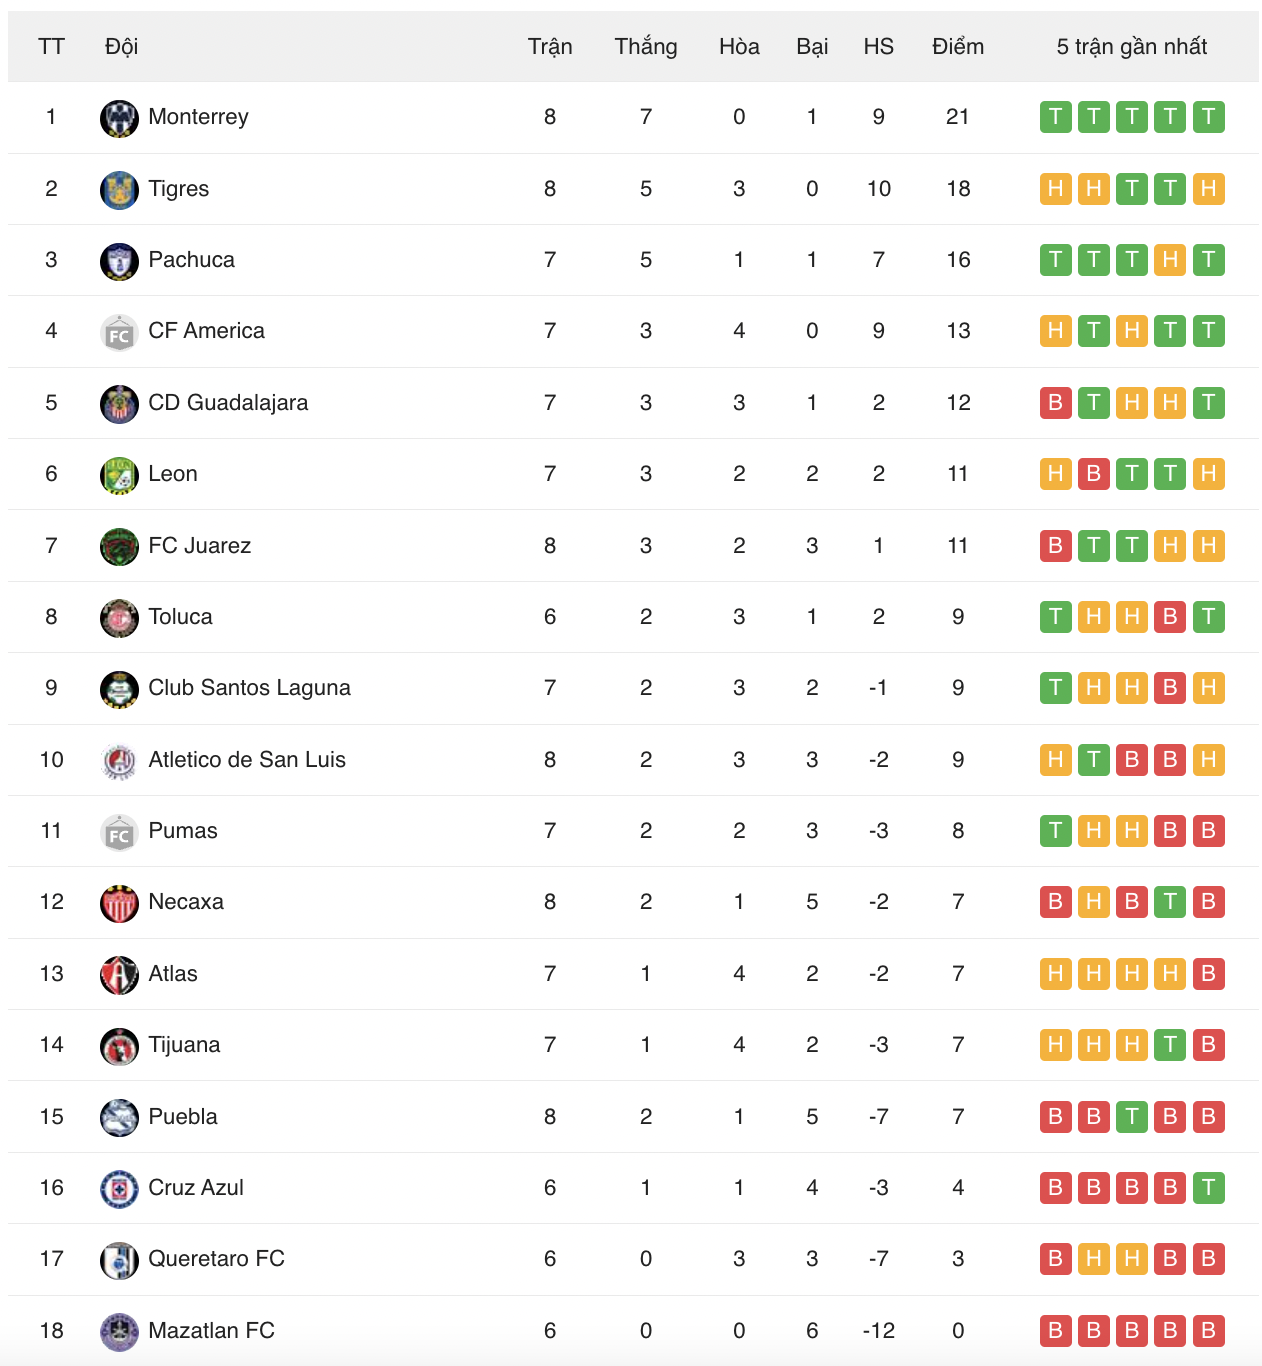The width and height of the screenshot is (1262, 1366).
Task: Click the Mazatlan FC crest icon
Action: coord(119,1331)
